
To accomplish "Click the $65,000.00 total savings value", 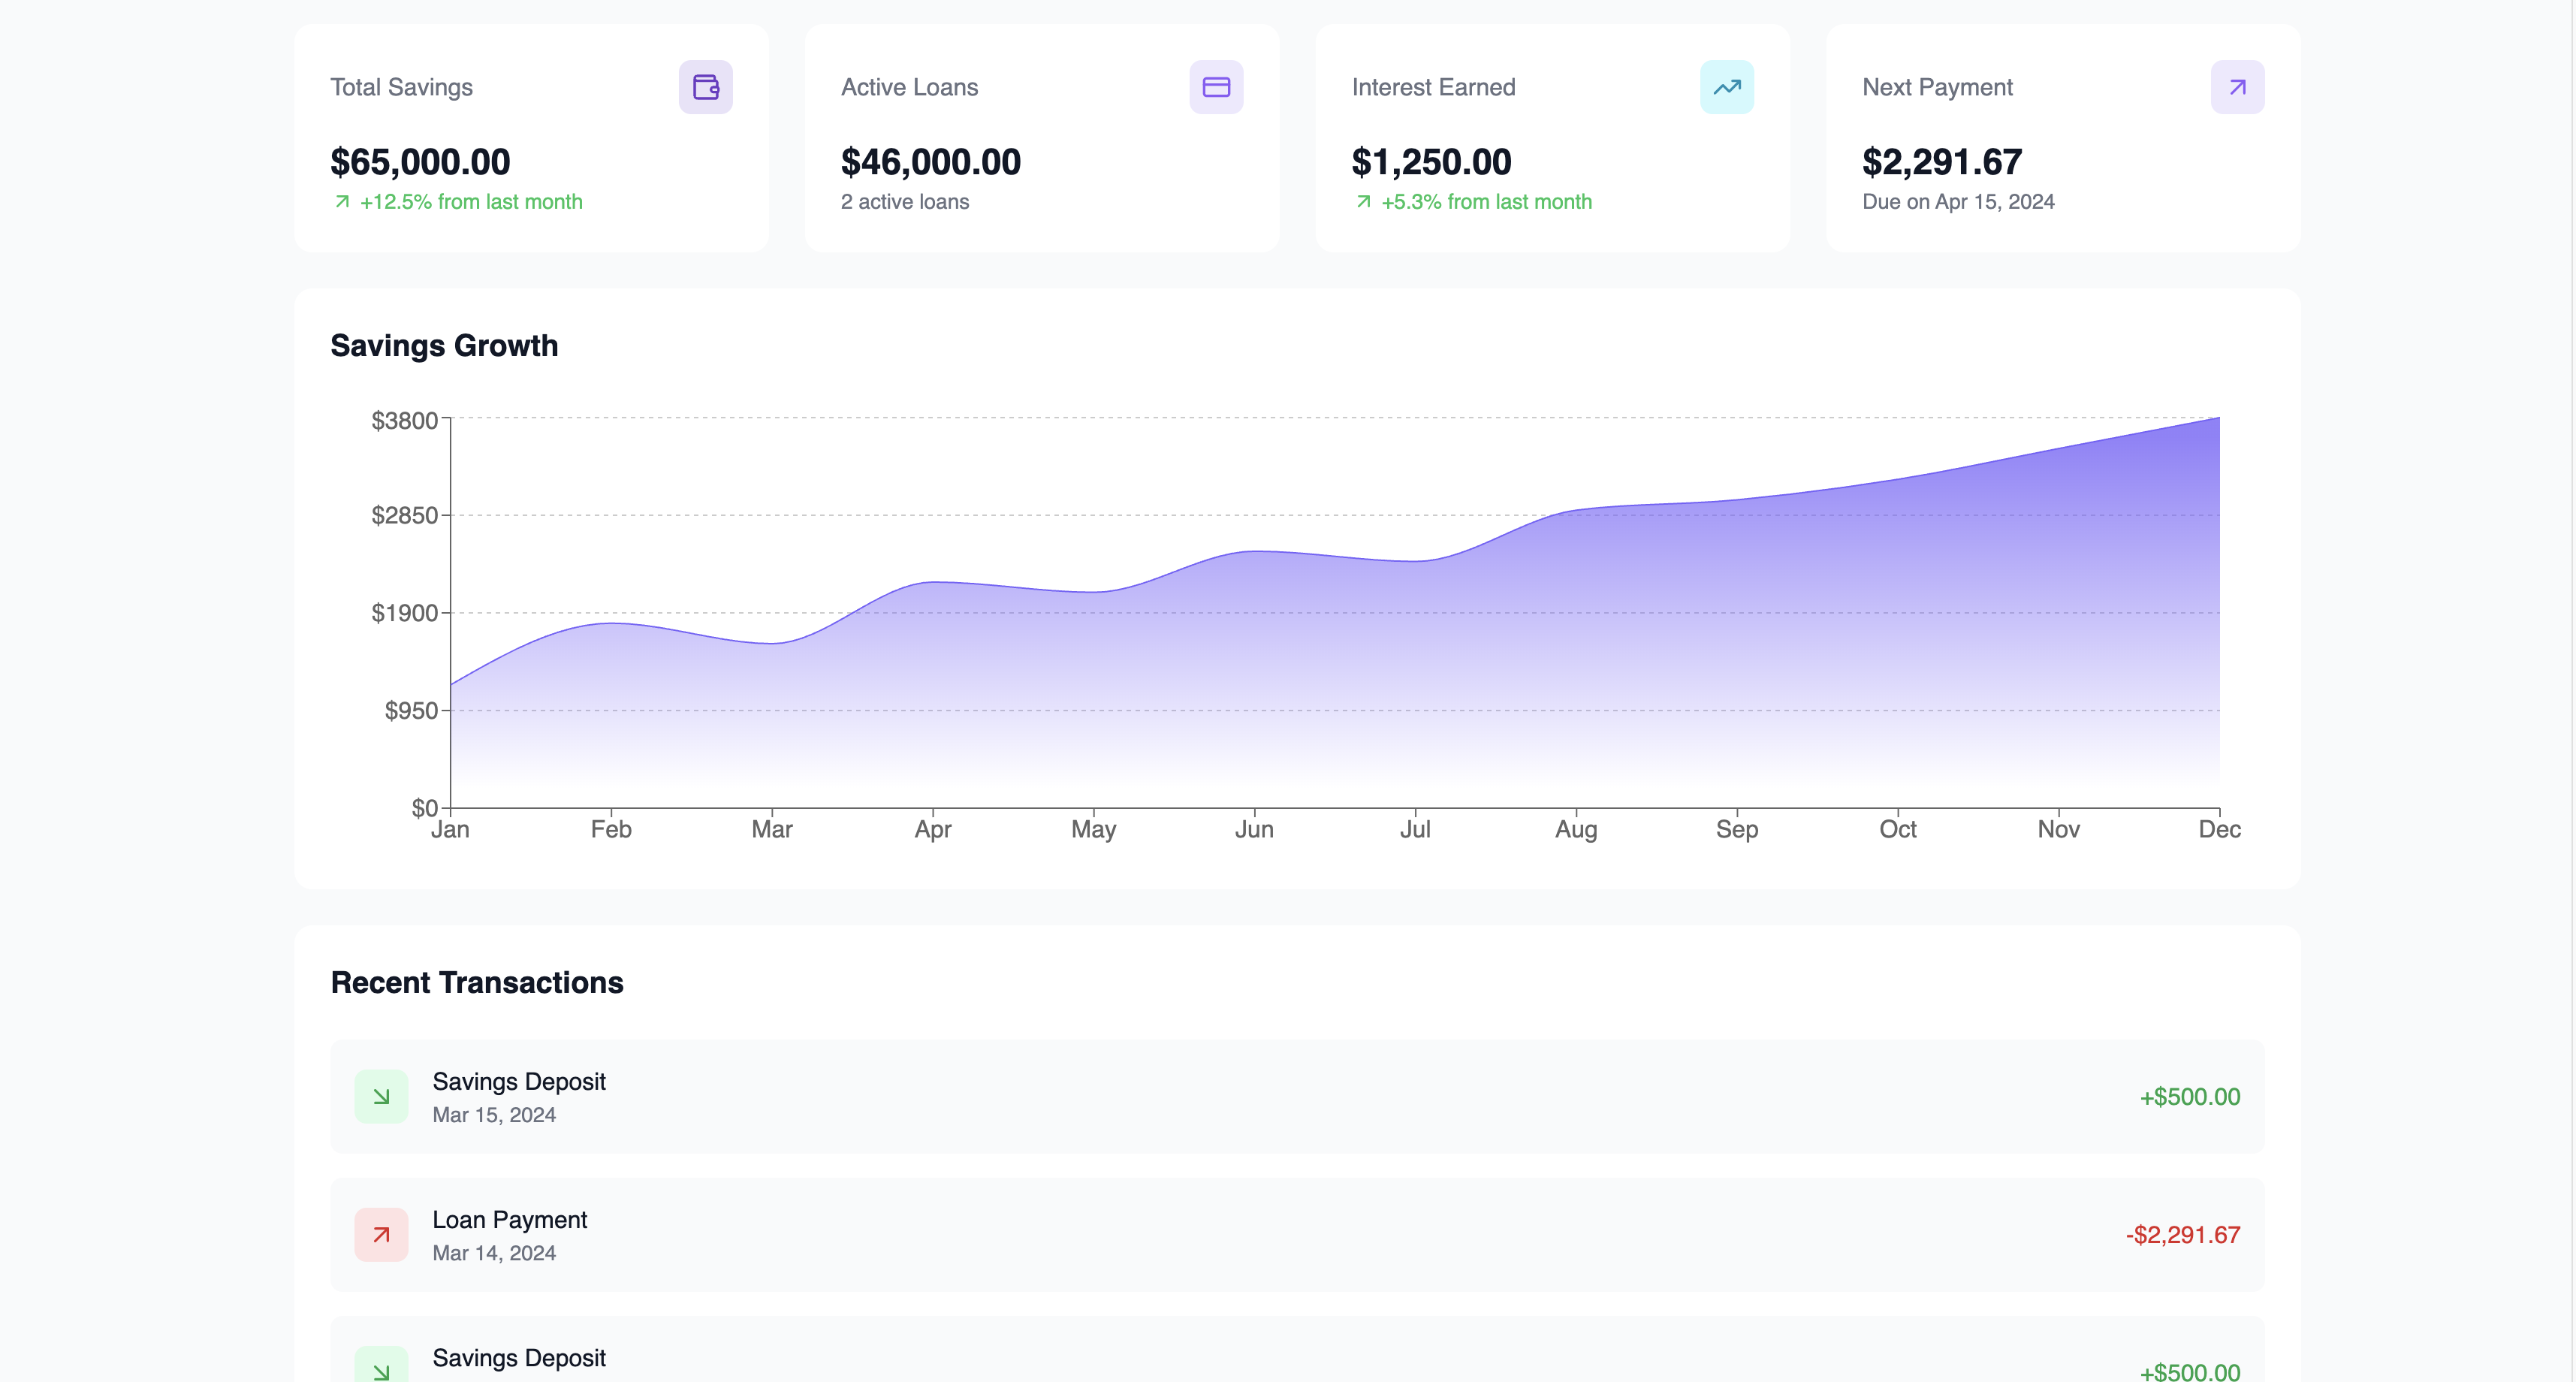I will 420,162.
